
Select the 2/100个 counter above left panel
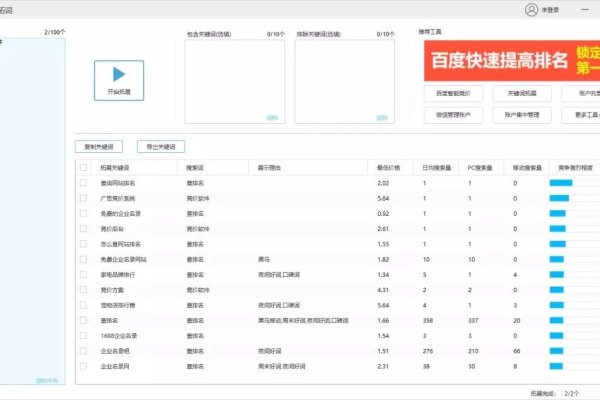pyautogui.click(x=55, y=32)
